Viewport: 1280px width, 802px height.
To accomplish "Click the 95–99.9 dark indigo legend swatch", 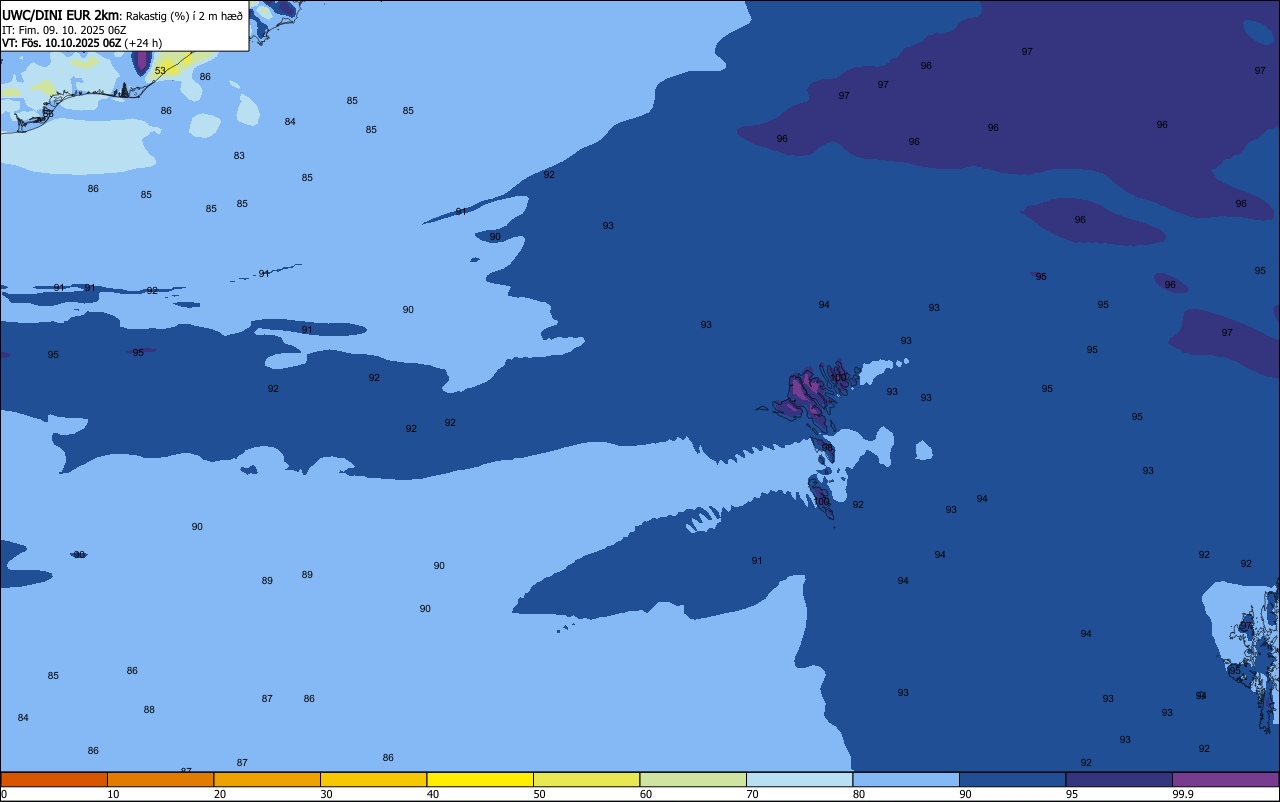I will coord(1119,779).
